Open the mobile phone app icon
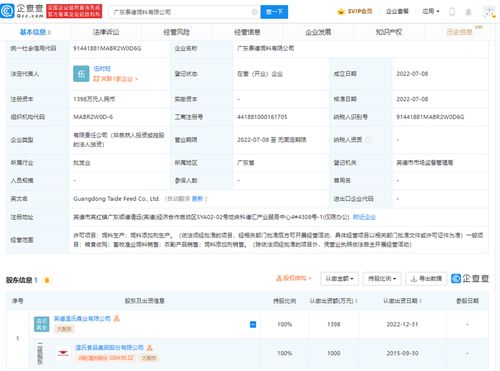Screen dimensions: 500x371 (x=452, y=12)
